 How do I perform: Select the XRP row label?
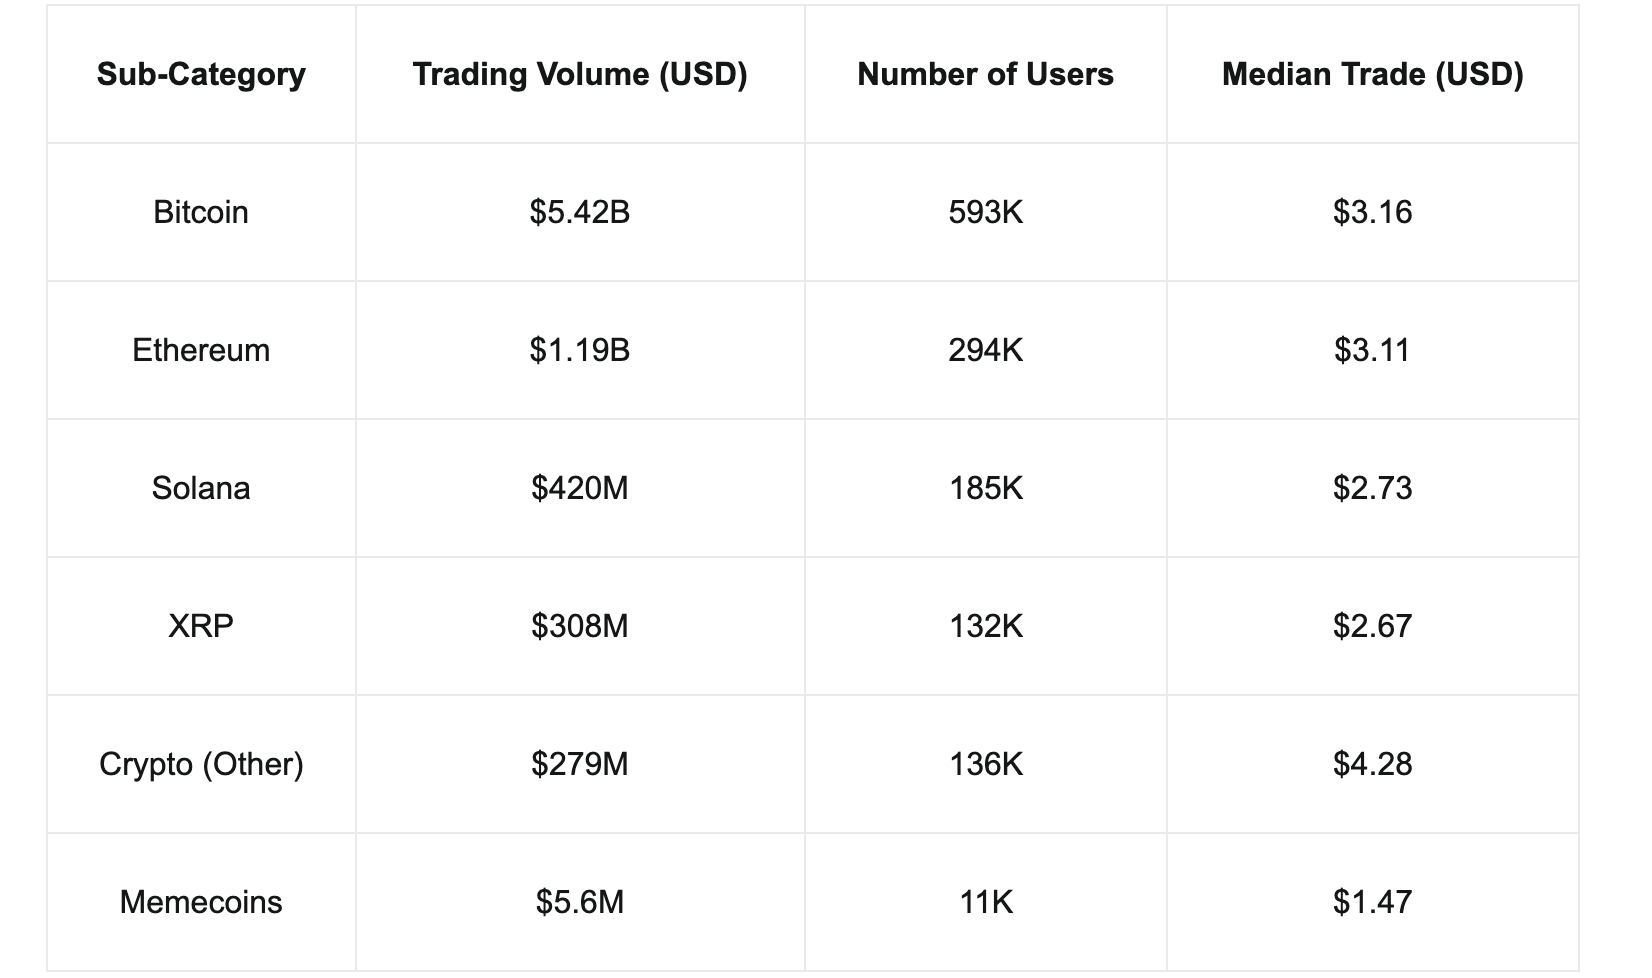(x=201, y=626)
